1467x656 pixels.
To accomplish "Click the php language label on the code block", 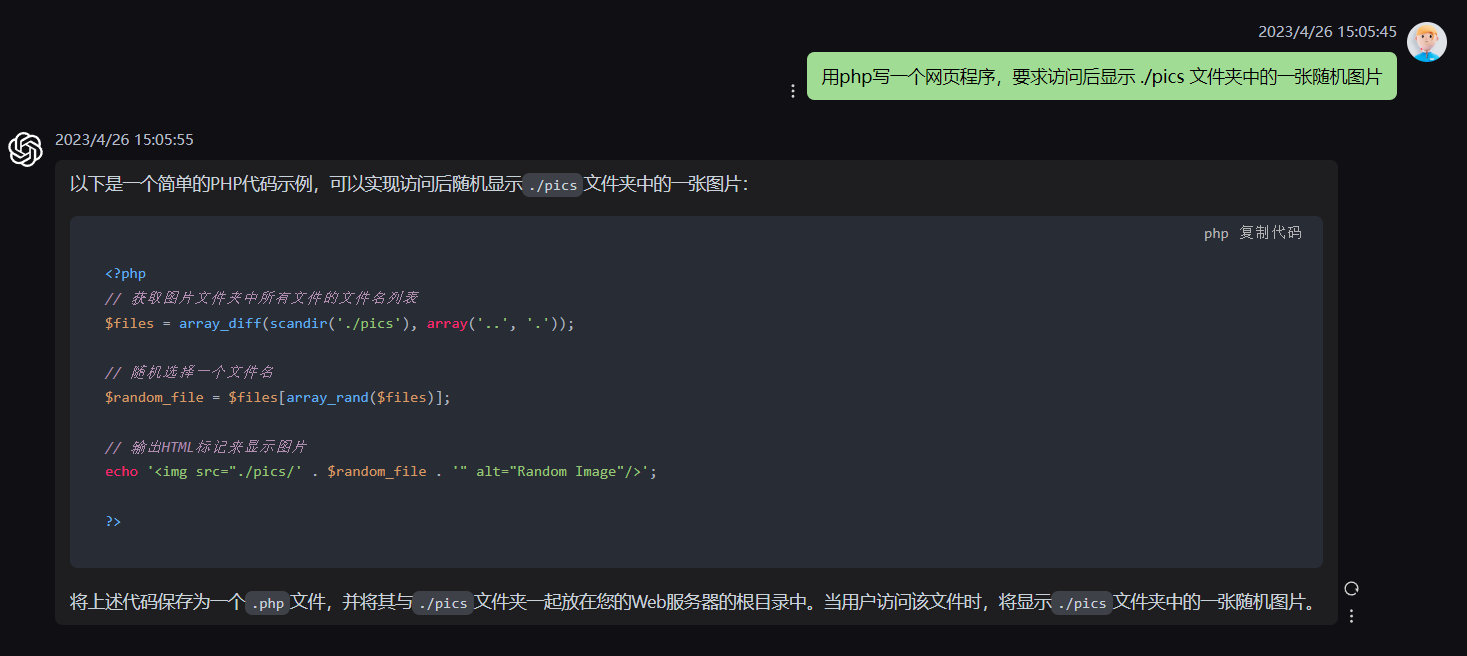I will coord(1215,233).
